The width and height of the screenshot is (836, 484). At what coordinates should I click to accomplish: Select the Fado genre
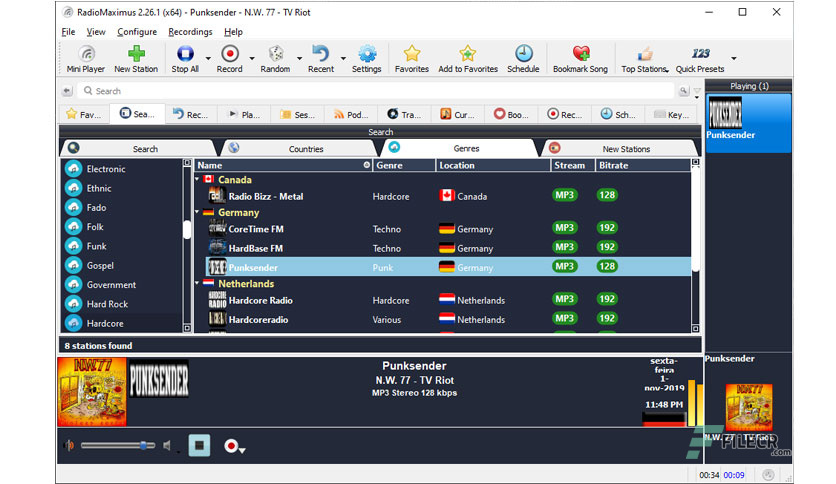click(122, 207)
